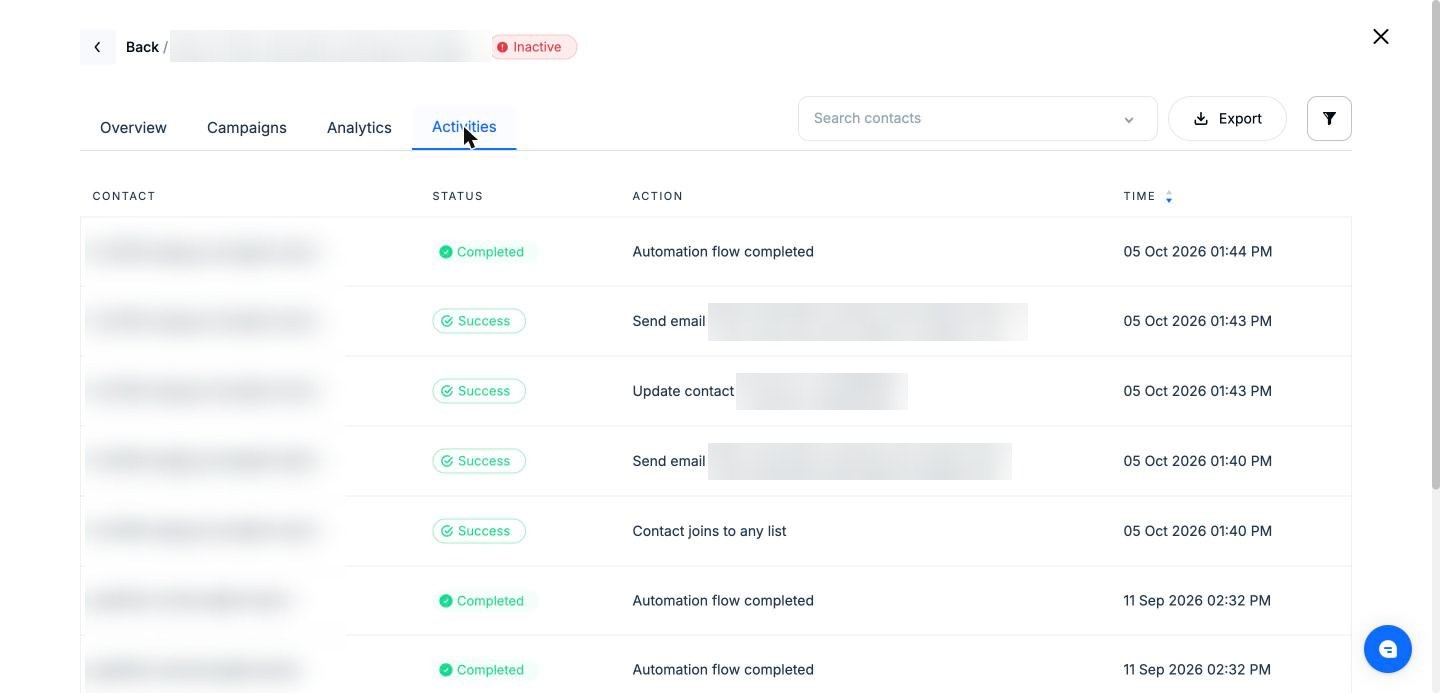Click the back chevron arrow icon
The image size is (1440, 693).
[x=97, y=47]
